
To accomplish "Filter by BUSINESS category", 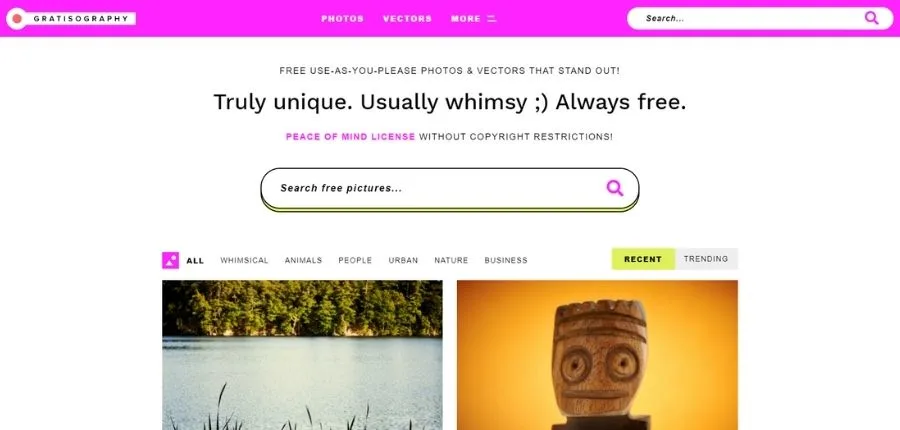I will (x=506, y=261).
